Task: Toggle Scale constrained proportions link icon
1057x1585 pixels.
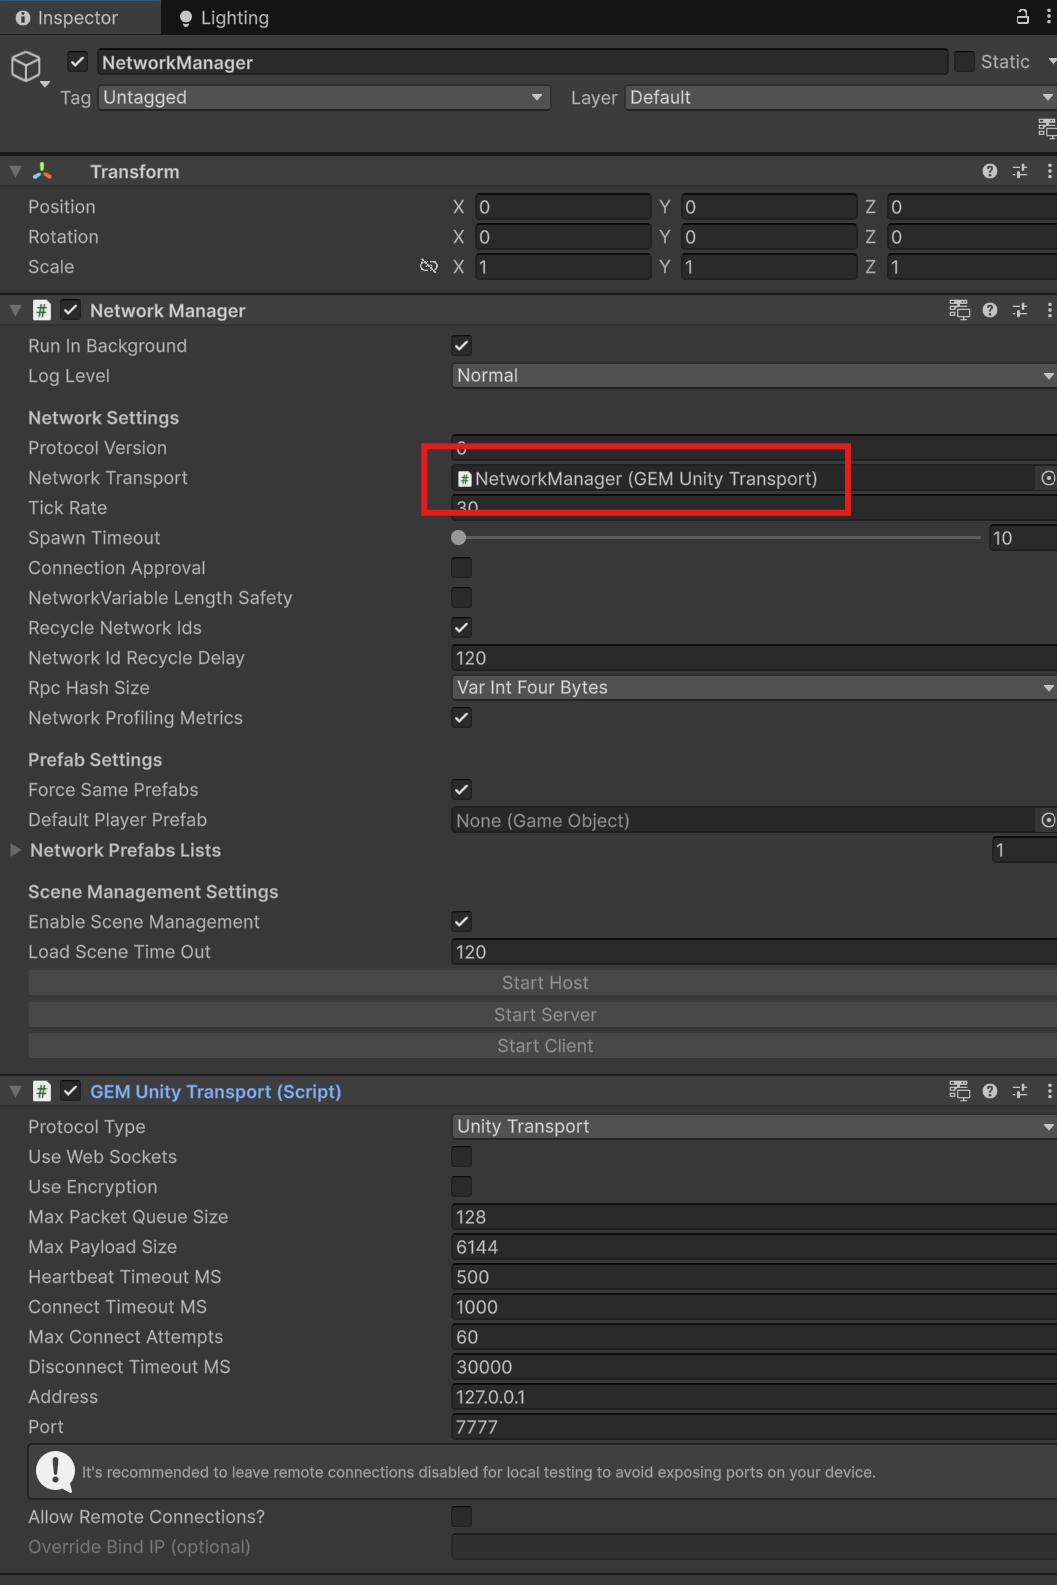Action: click(x=429, y=266)
